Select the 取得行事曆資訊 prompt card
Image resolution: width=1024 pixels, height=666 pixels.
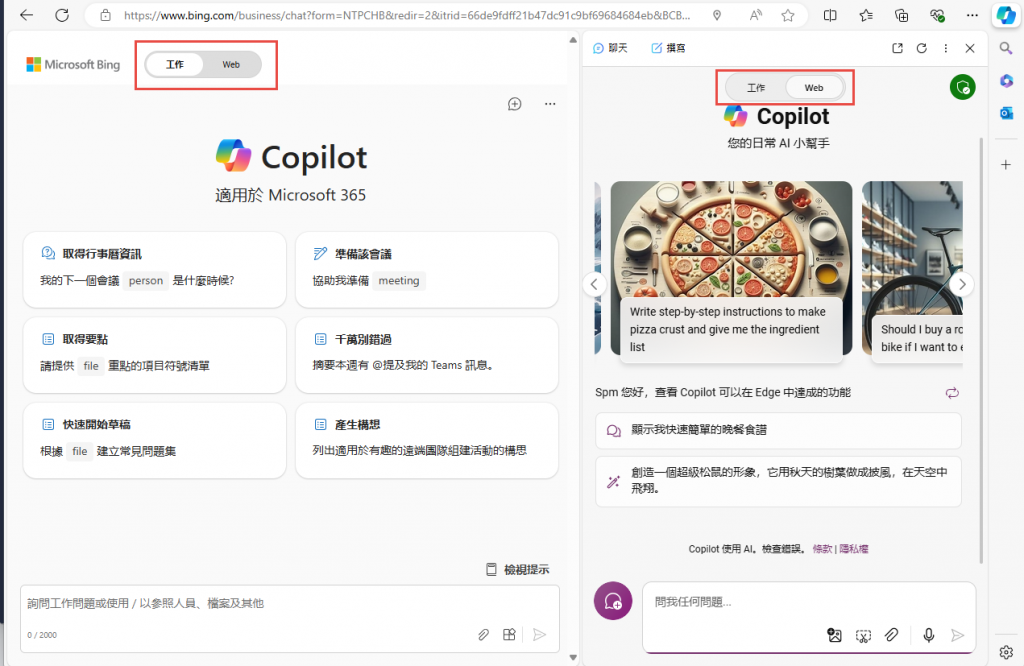154,269
